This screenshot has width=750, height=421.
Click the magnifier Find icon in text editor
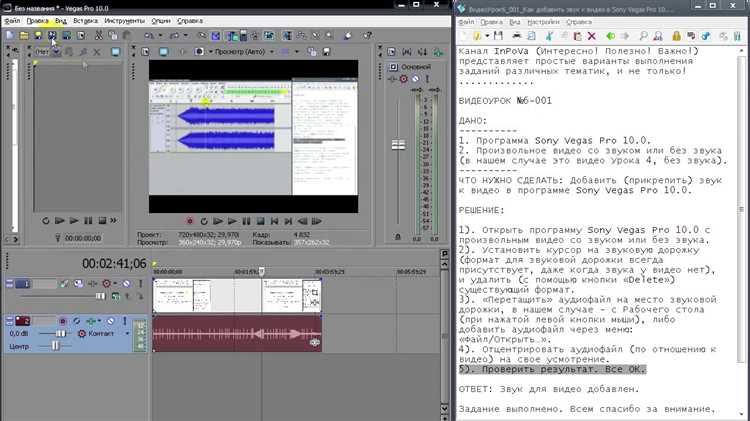[643, 36]
